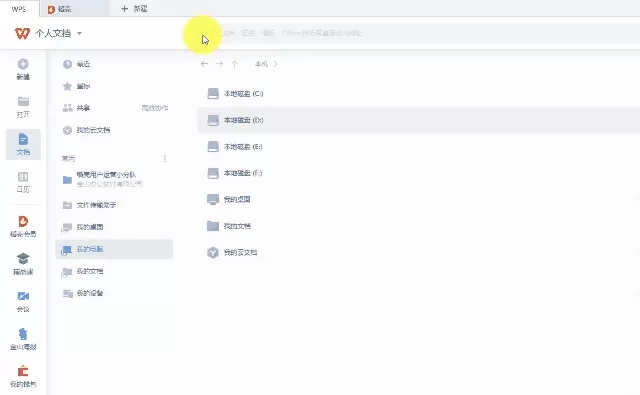This screenshot has height=395, width=640.
Task: Select 我的电脑 in the navigation panel
Action: 114,249
